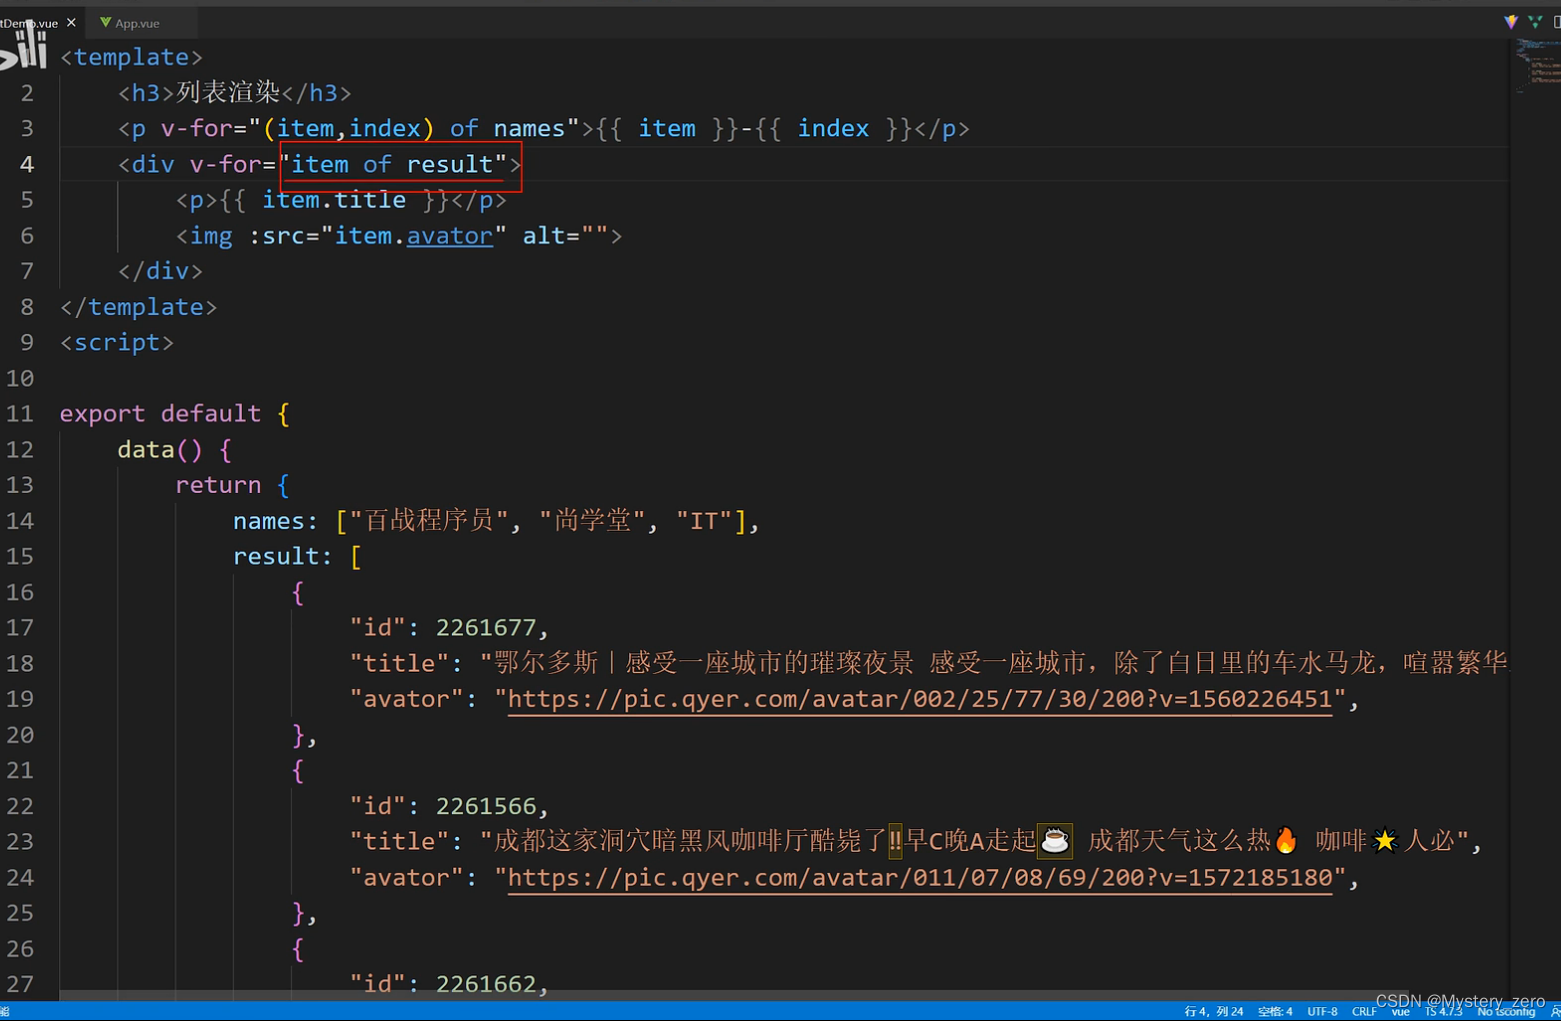Click the '<script>' tag on line 9
Image resolution: width=1561 pixels, height=1021 pixels.
point(117,343)
